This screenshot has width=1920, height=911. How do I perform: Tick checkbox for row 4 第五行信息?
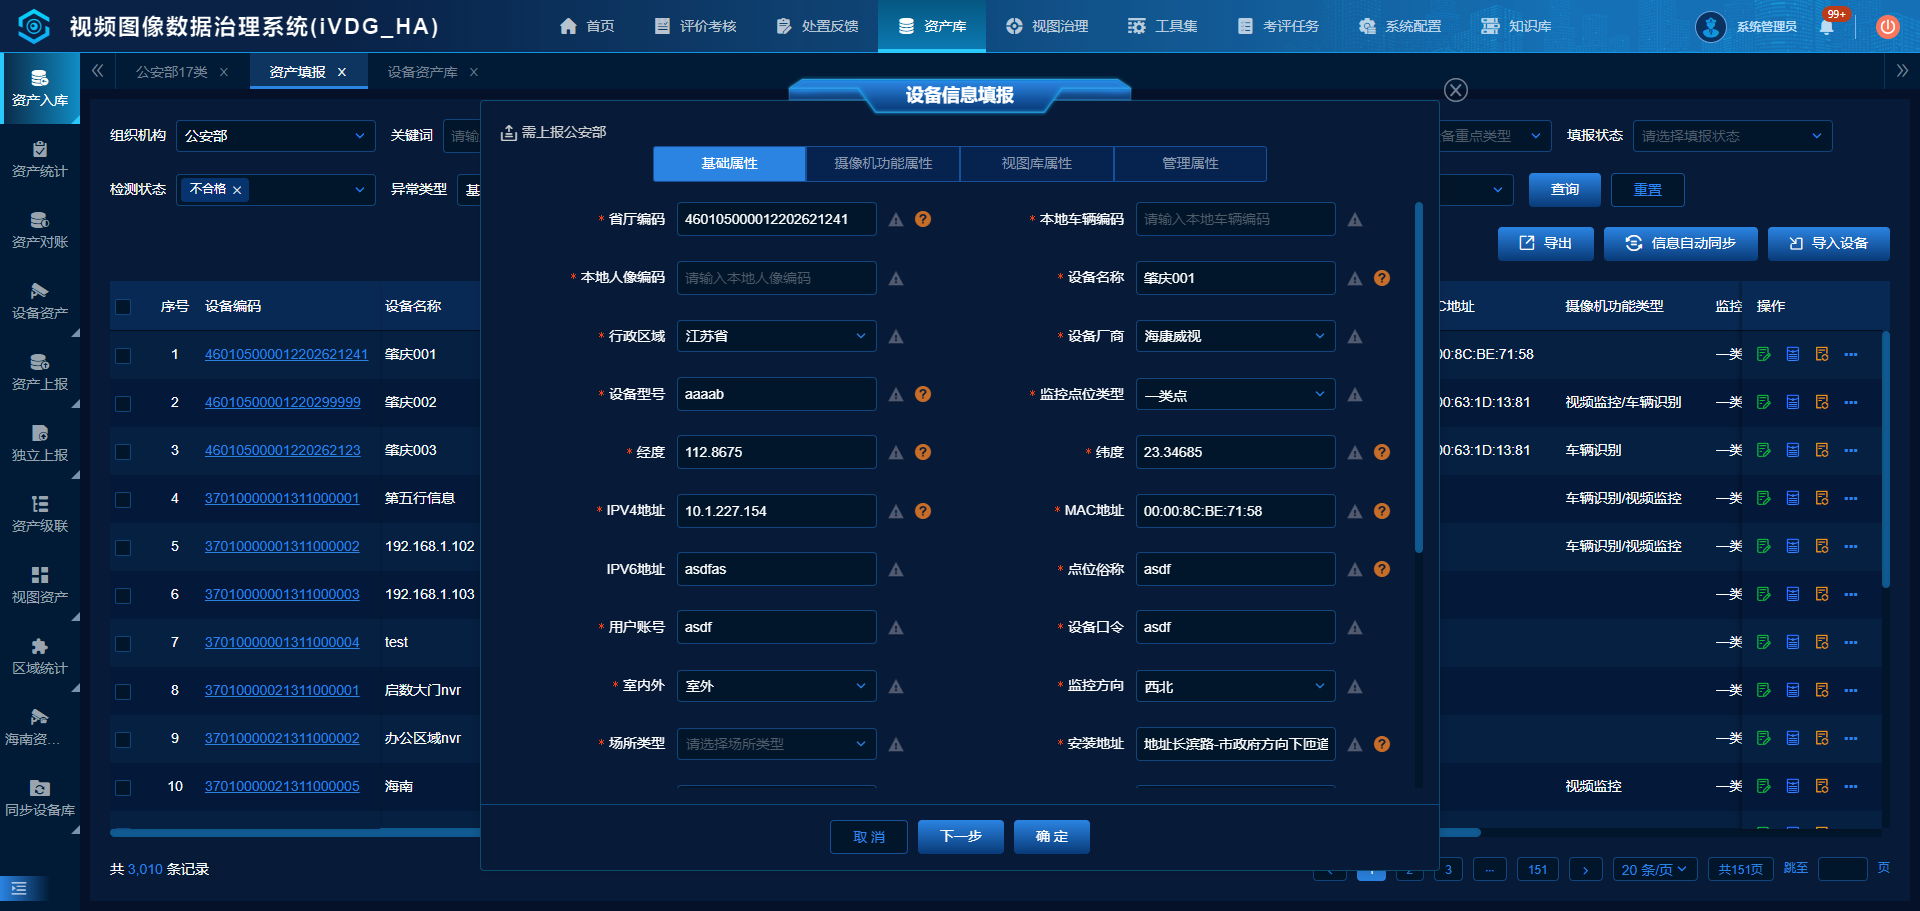[x=123, y=499]
